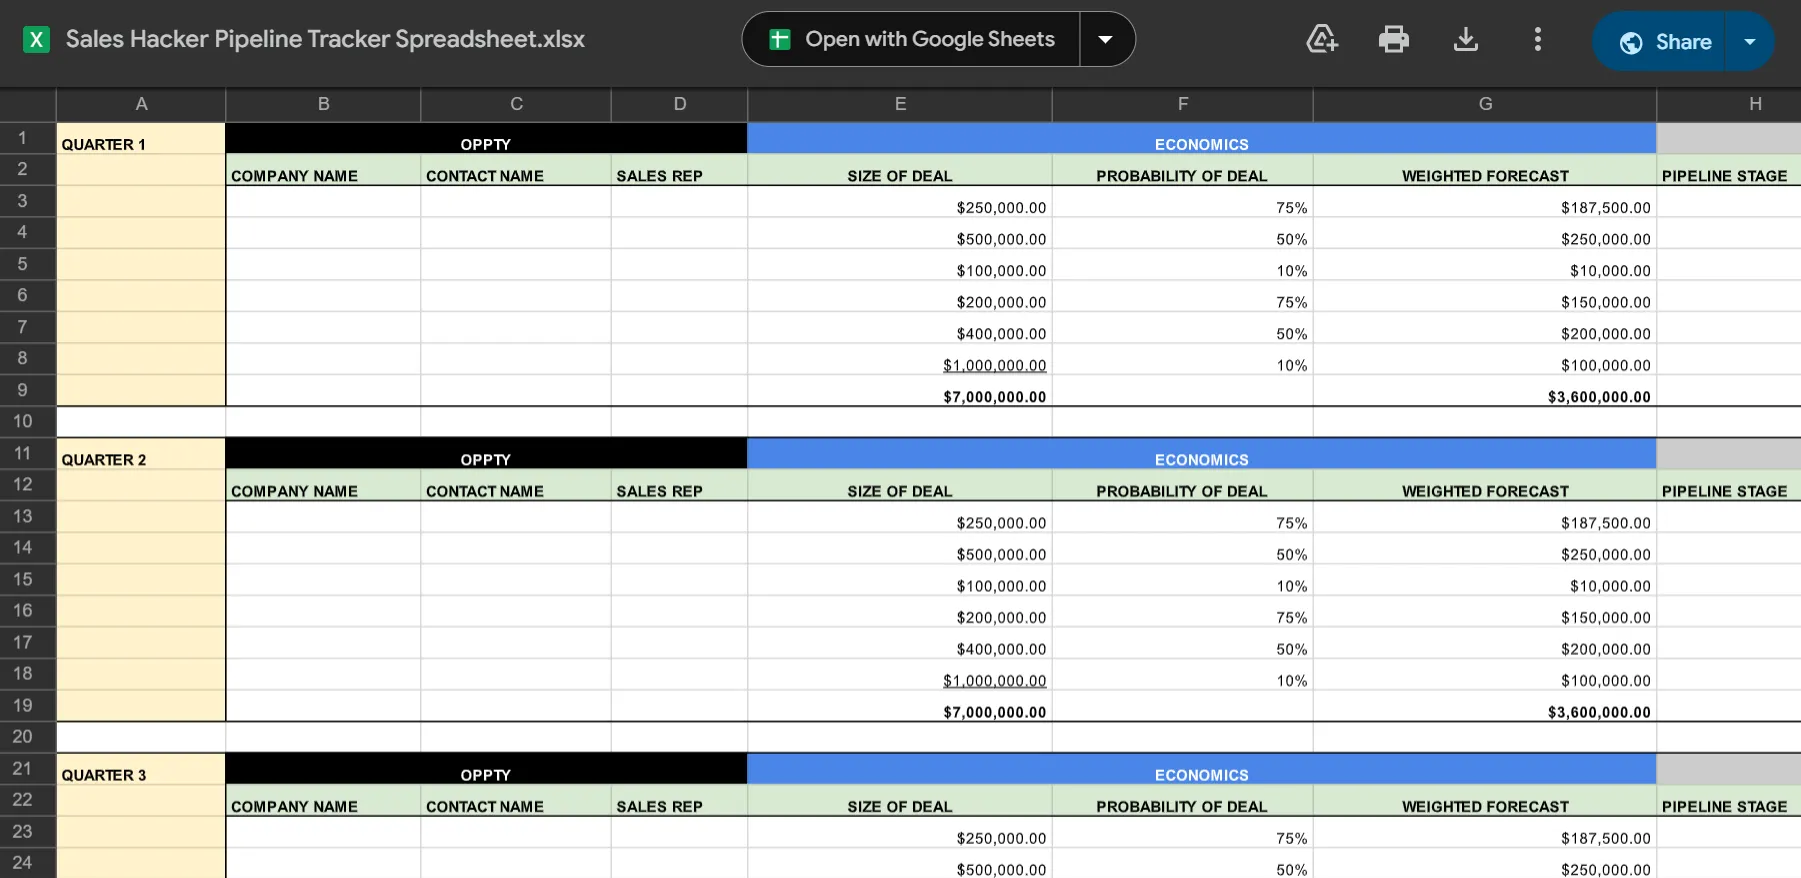This screenshot has height=878, width=1801.
Task: Select column G header
Action: [1485, 104]
